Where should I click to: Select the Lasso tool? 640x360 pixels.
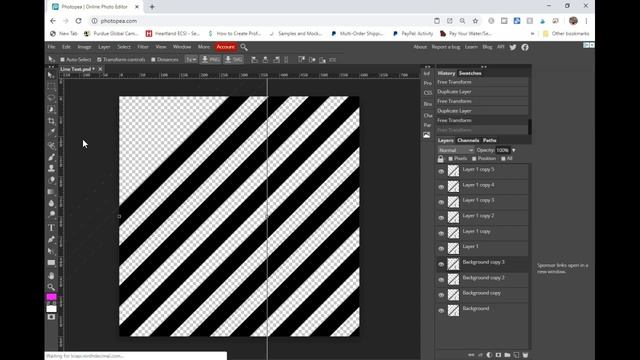click(51, 98)
